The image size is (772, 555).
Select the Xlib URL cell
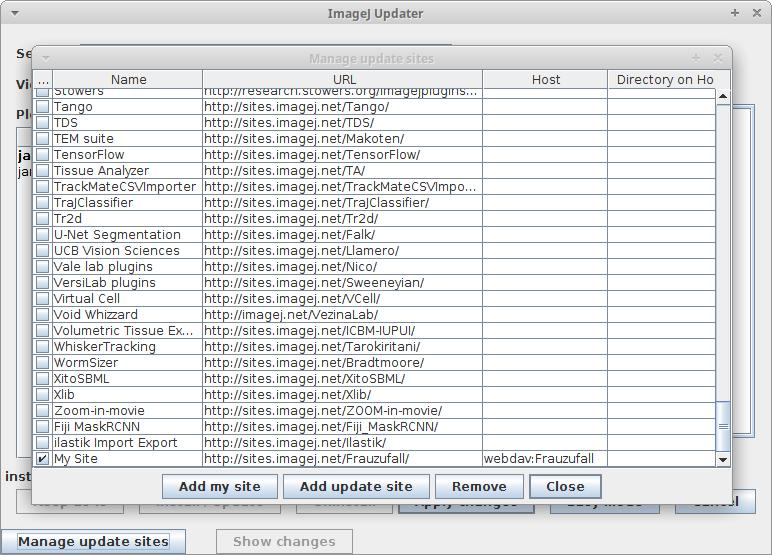(343, 394)
